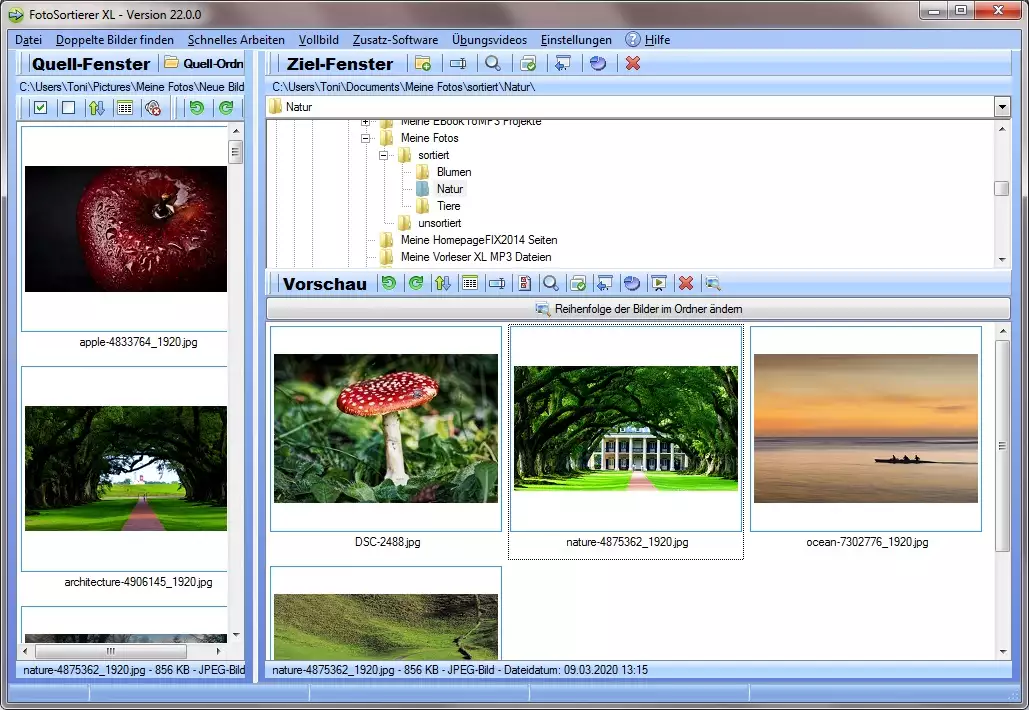The width and height of the screenshot is (1029, 710).
Task: Click the red X delete icon in Vorschau toolbar
Action: pos(685,284)
